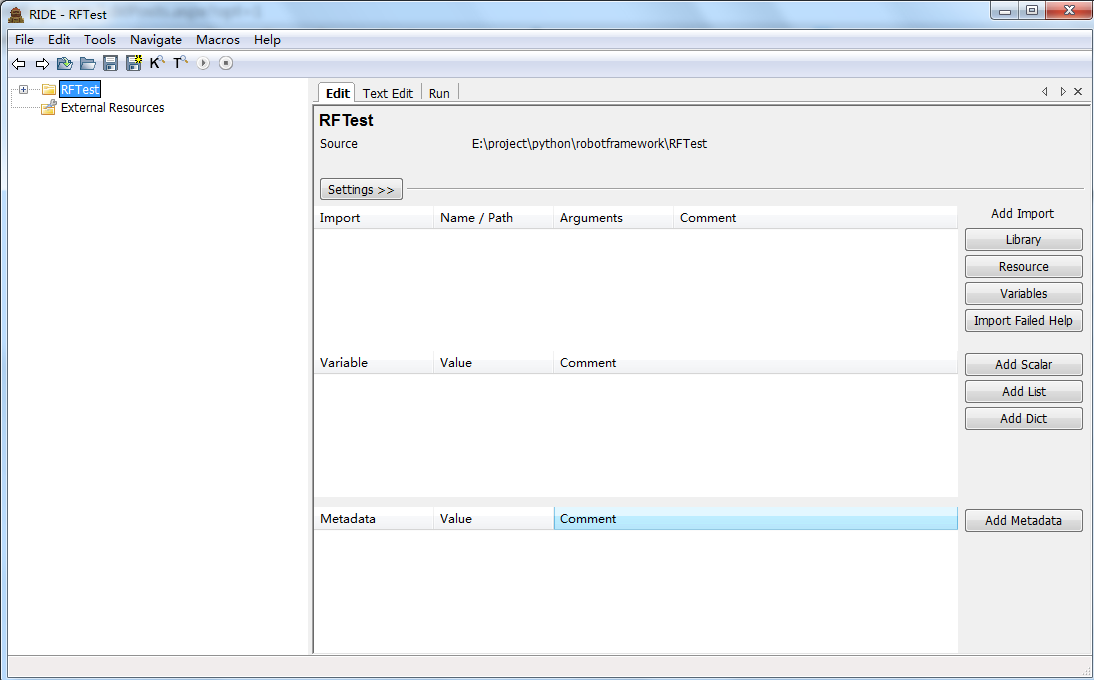Click the Import column header

click(374, 218)
